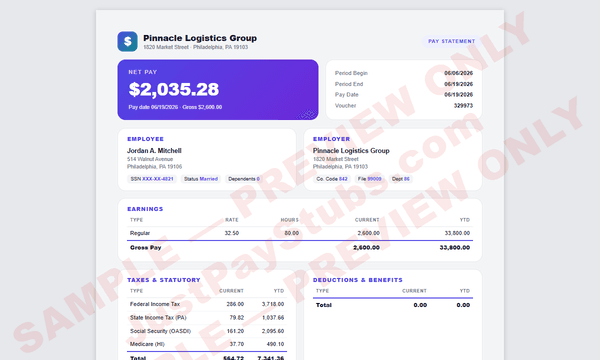600x360 pixels.
Task: Click the dollar sign company logo icon
Action: [x=127, y=41]
